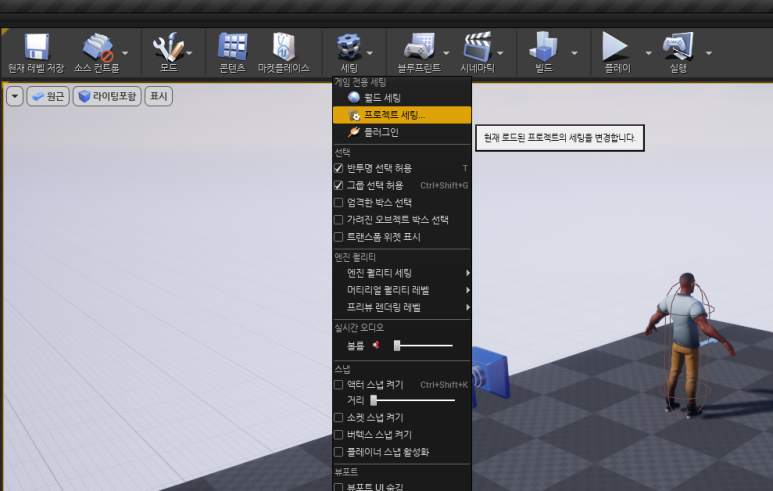The image size is (773, 491).
Task: Enable Show Transform Widget checkbox
Action: click(339, 237)
